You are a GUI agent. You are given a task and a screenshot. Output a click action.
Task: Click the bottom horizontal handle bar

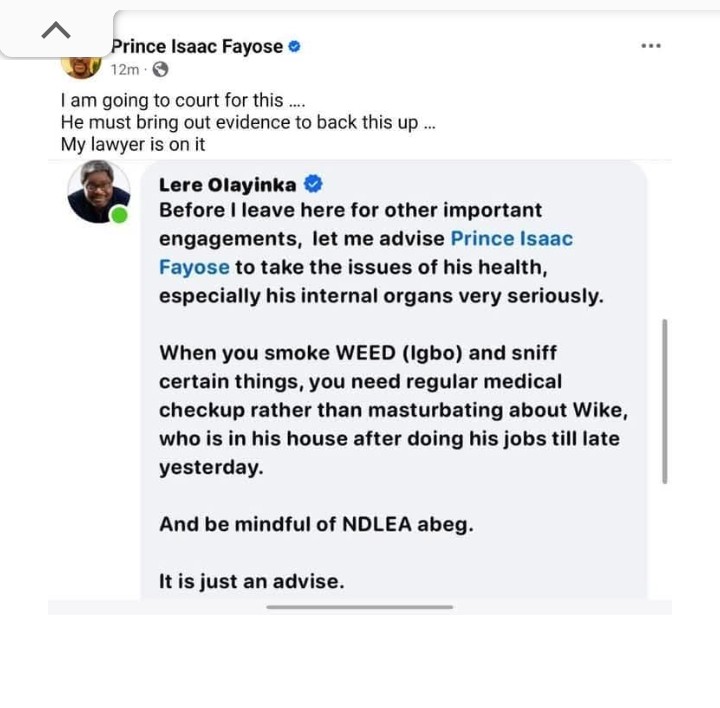(x=360, y=606)
